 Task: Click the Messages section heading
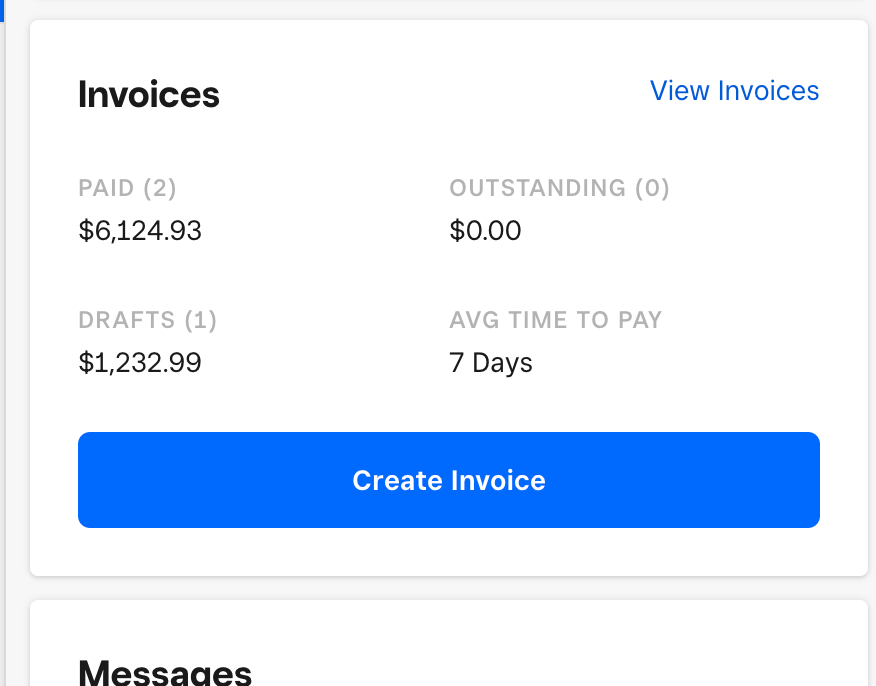point(165,672)
